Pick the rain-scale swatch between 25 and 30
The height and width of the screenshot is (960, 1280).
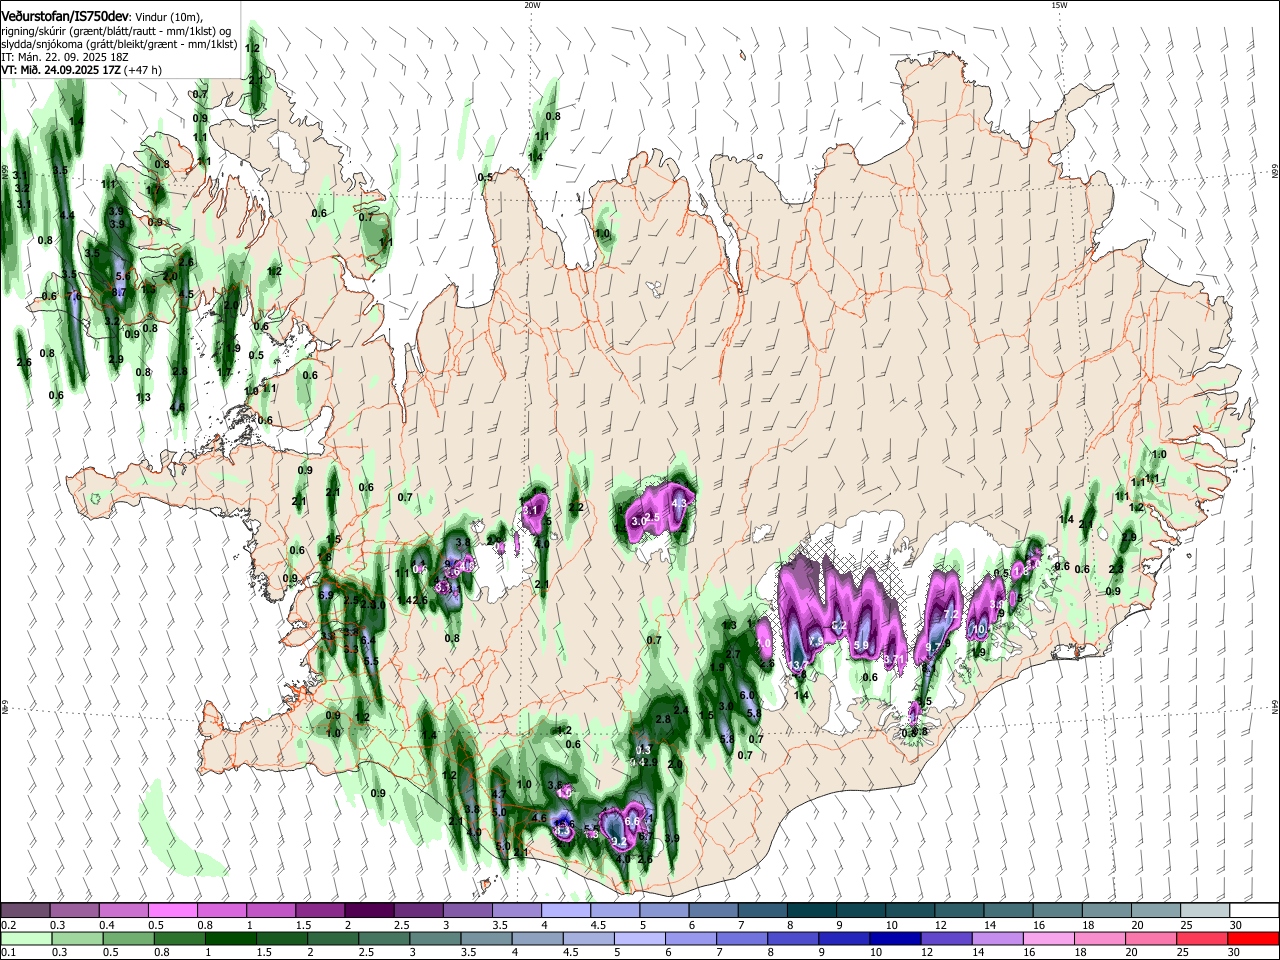click(x=1204, y=939)
